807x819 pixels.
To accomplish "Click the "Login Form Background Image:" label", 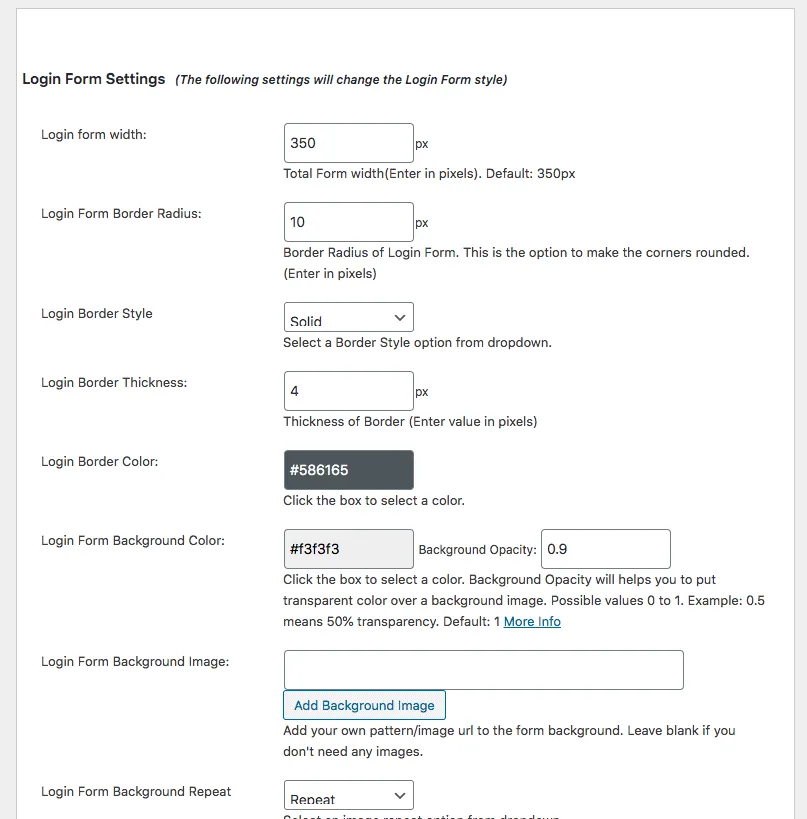I will click(x=135, y=662).
